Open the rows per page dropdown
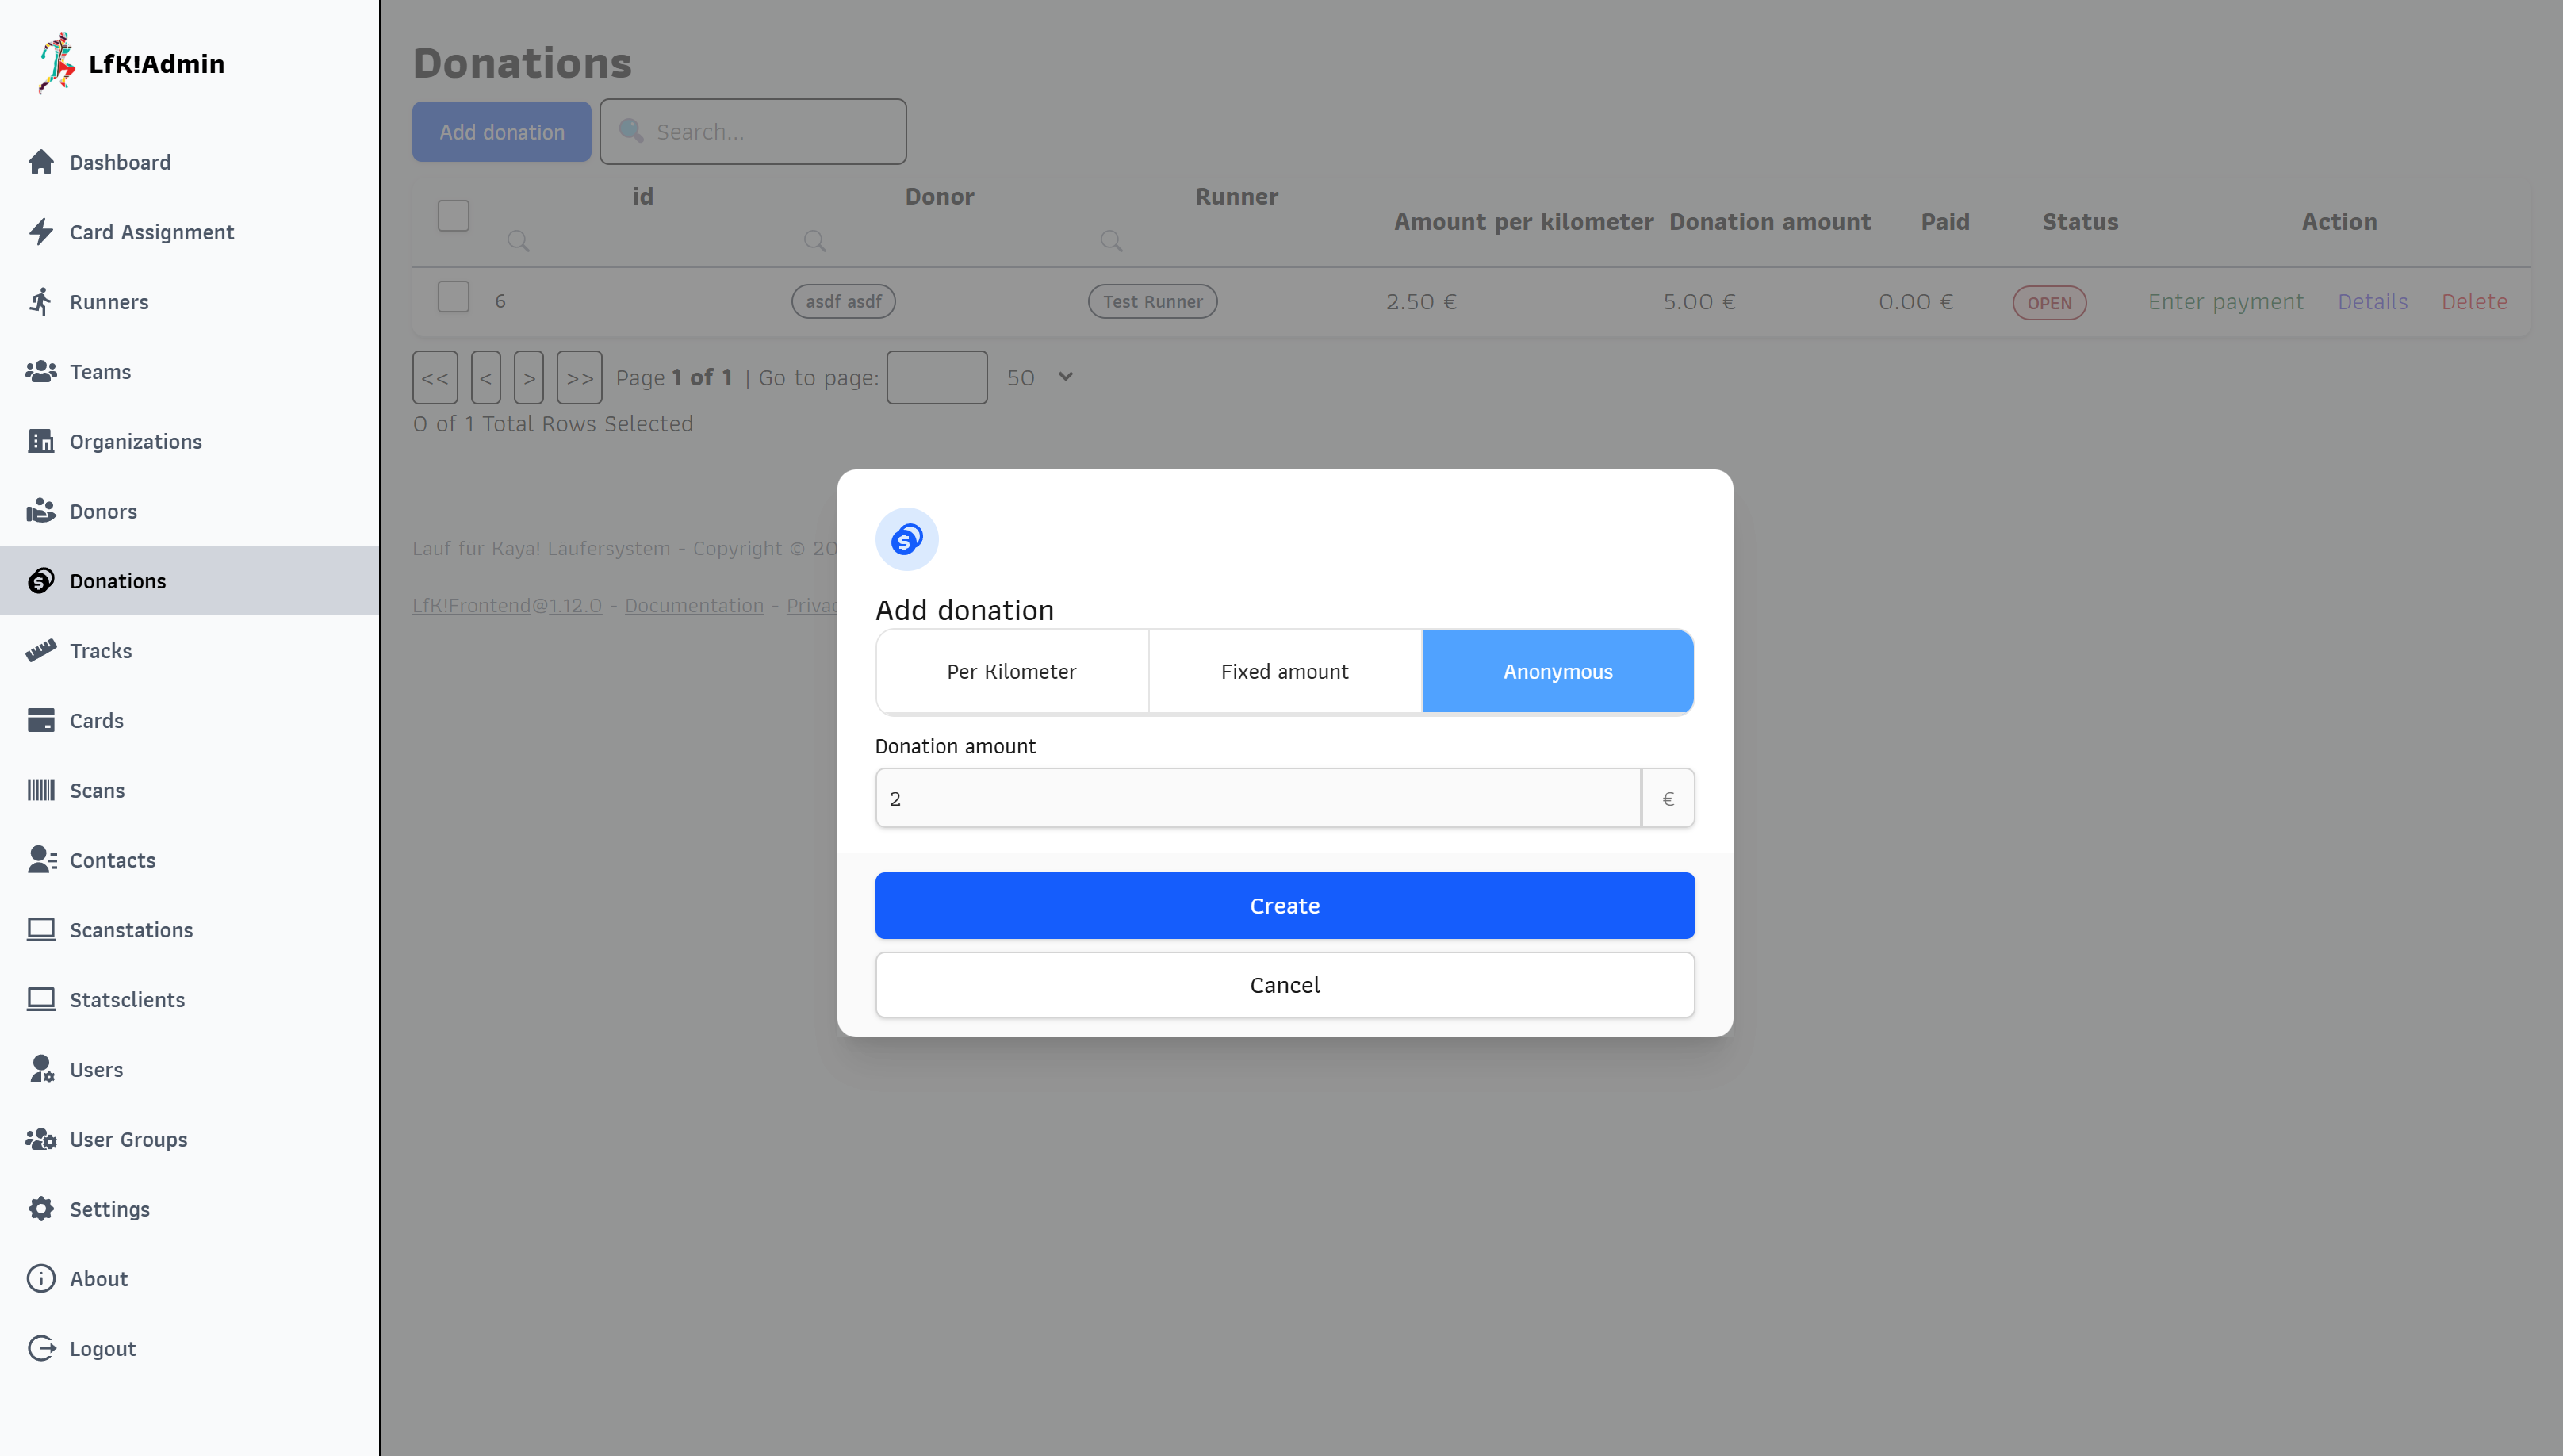This screenshot has height=1456, width=2563. pyautogui.click(x=1040, y=377)
